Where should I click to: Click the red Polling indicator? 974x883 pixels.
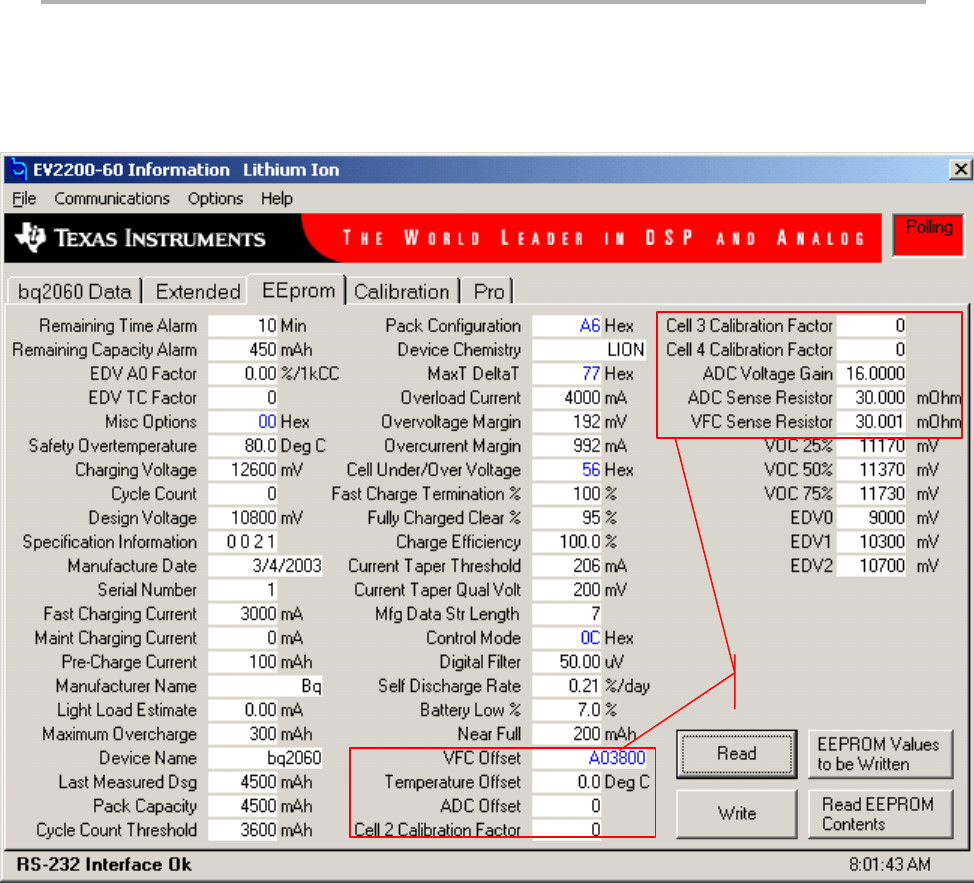point(928,234)
